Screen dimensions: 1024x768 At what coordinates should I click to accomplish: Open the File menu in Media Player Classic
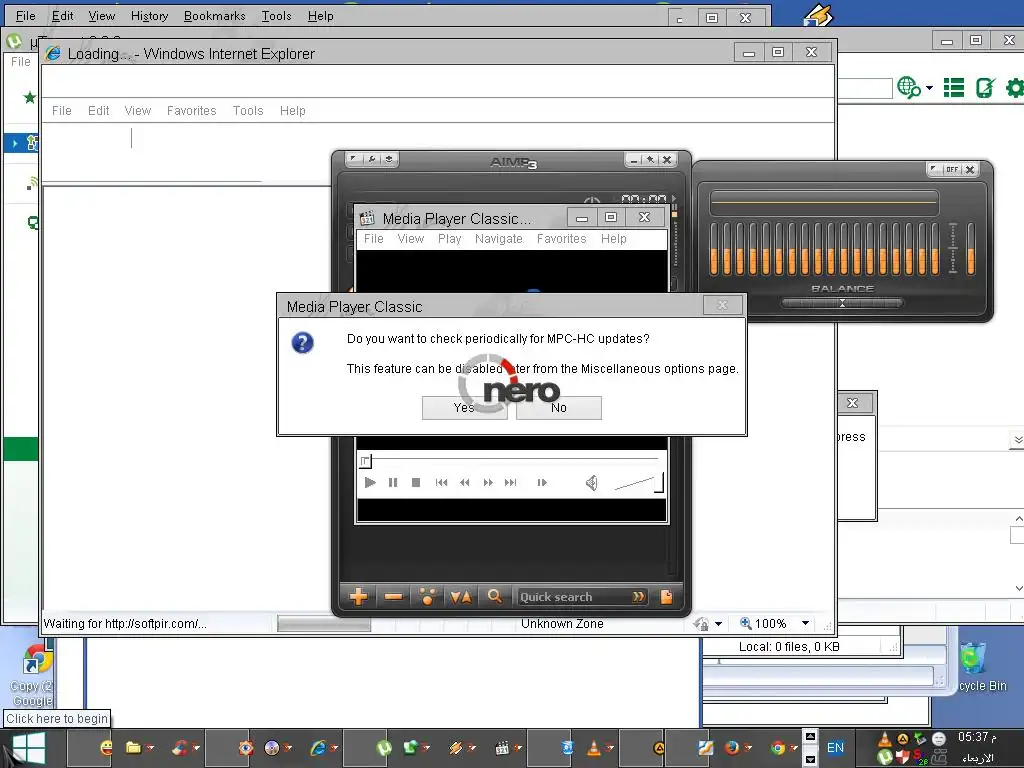[374, 239]
